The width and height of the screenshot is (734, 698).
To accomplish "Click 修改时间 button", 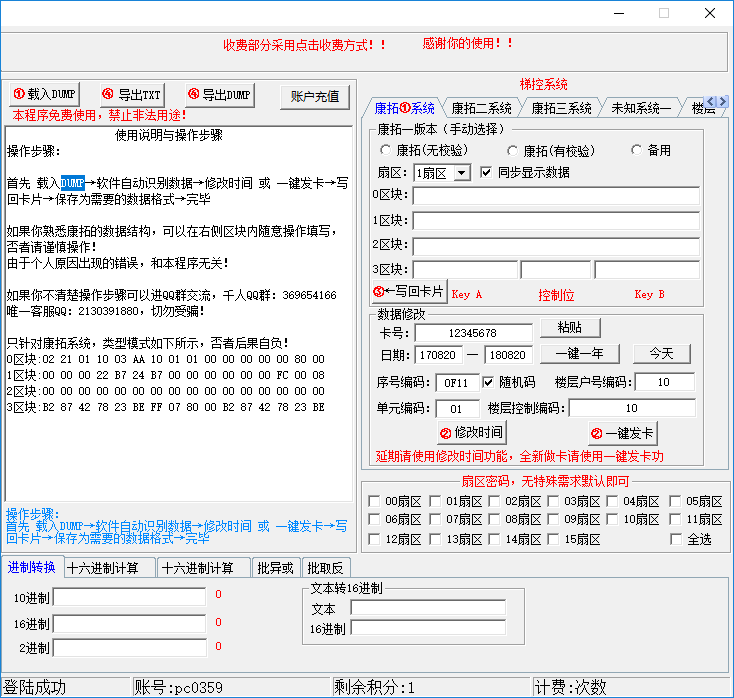I will [x=472, y=433].
